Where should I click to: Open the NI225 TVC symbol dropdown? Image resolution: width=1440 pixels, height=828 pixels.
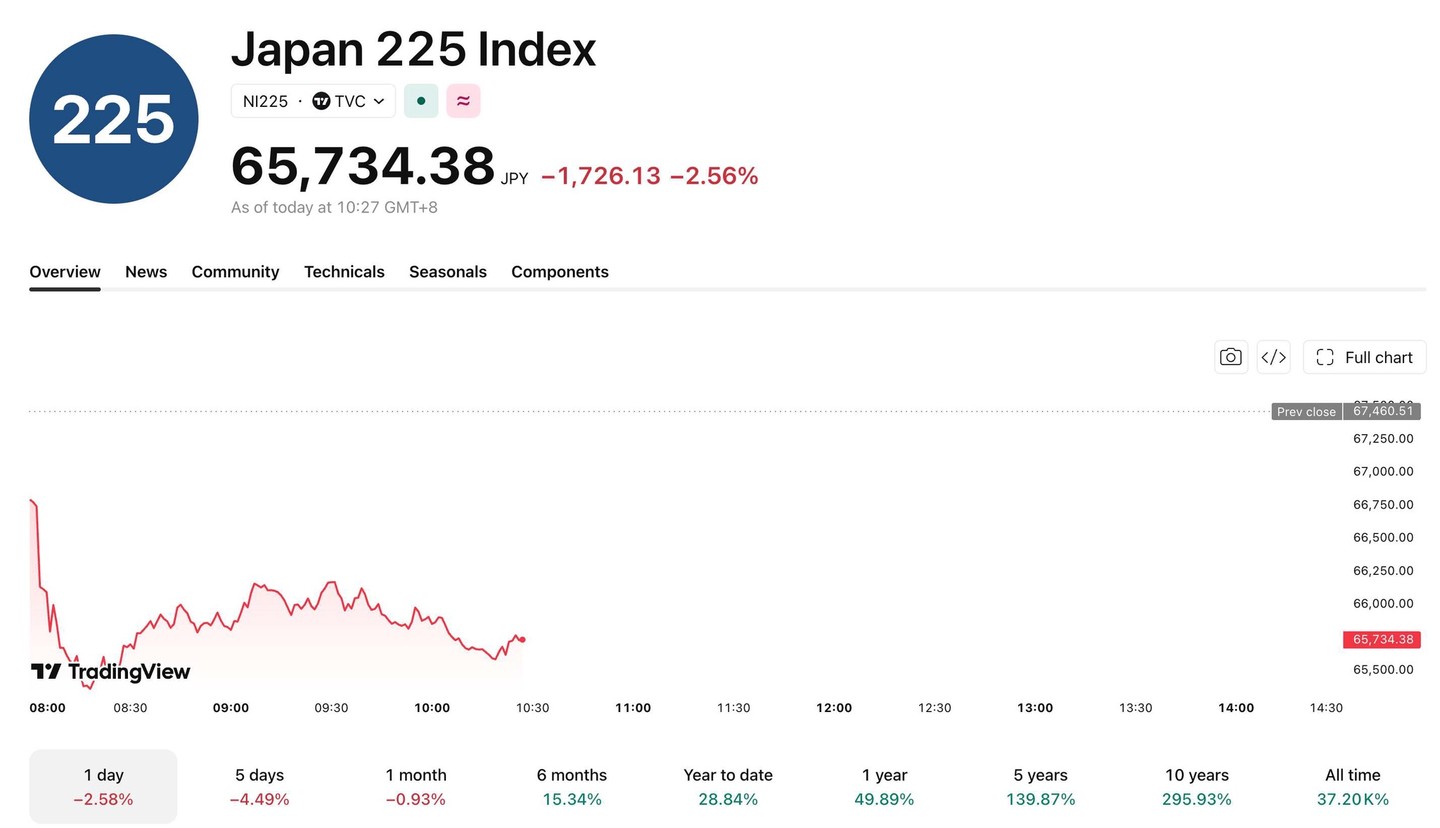313,101
